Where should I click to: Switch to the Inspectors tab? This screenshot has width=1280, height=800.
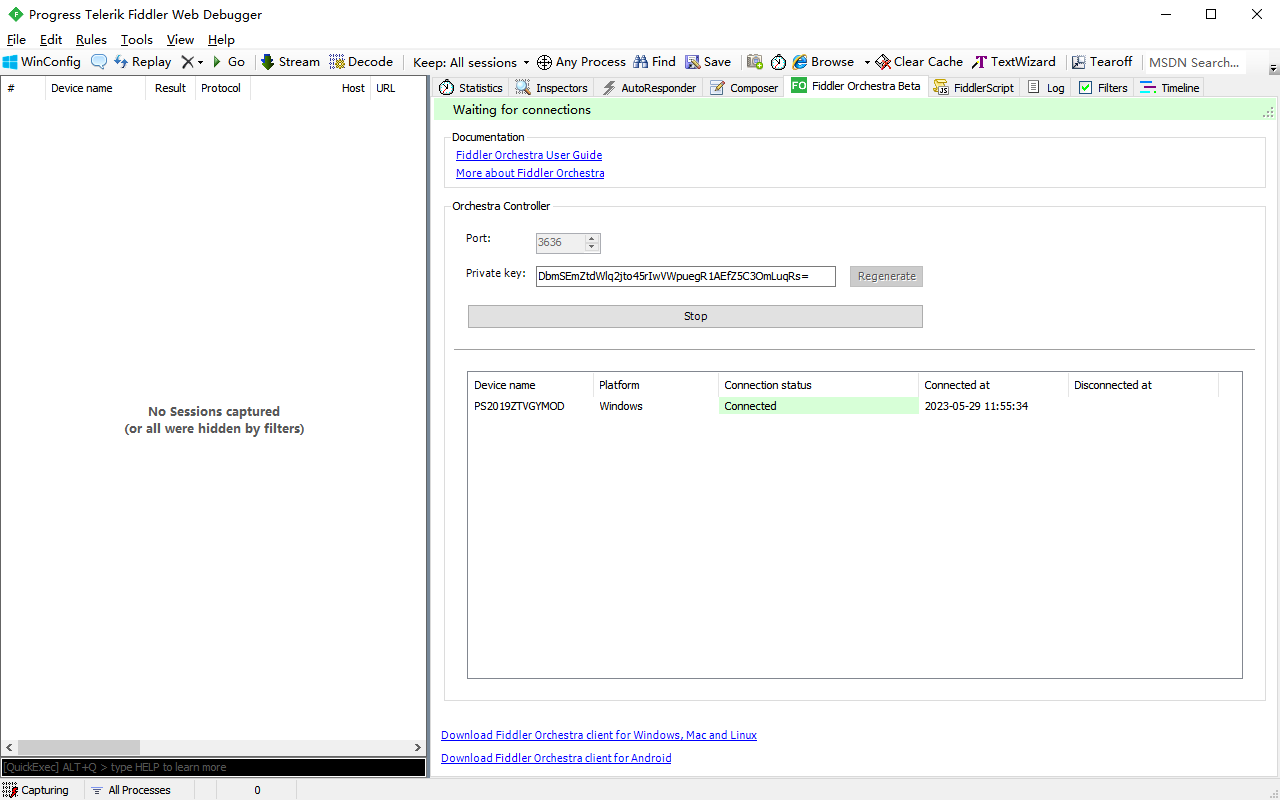click(552, 88)
